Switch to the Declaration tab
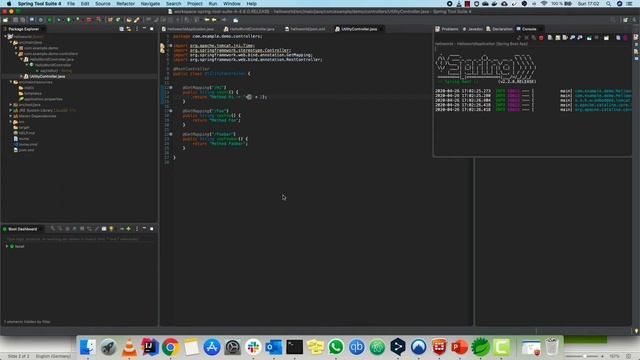Viewport: 640px width, 360px height. [502, 29]
